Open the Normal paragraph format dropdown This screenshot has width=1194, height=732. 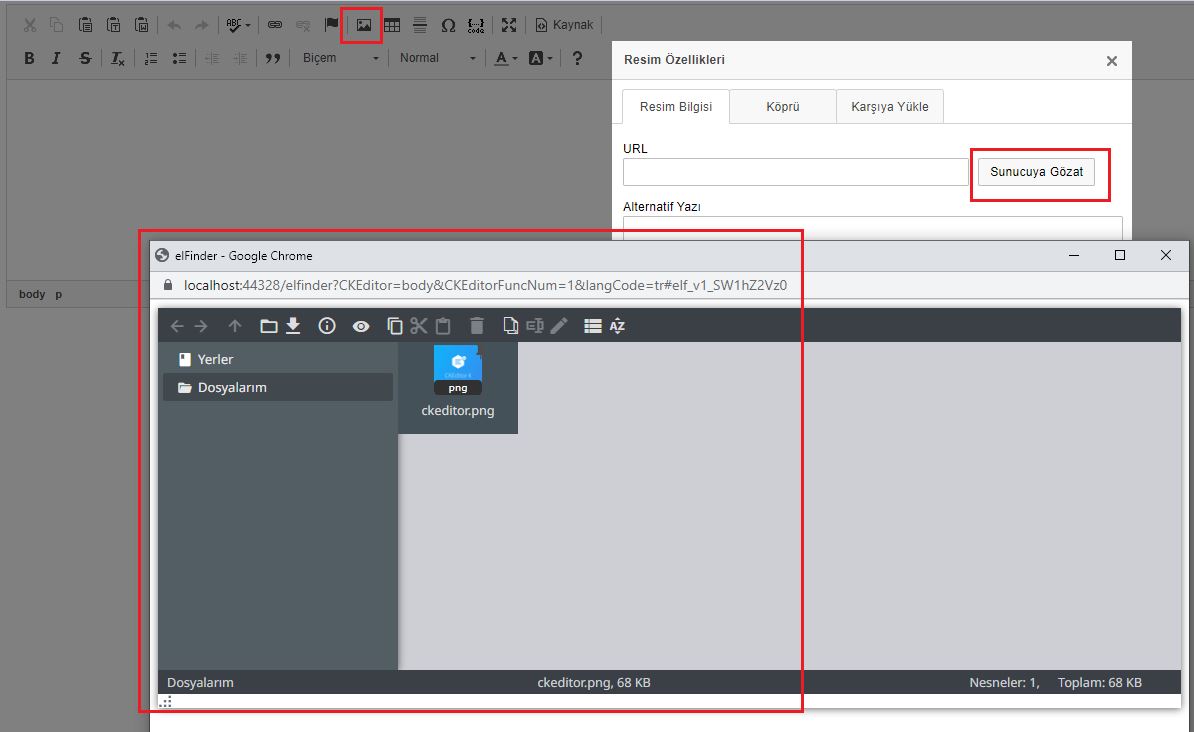pos(438,58)
